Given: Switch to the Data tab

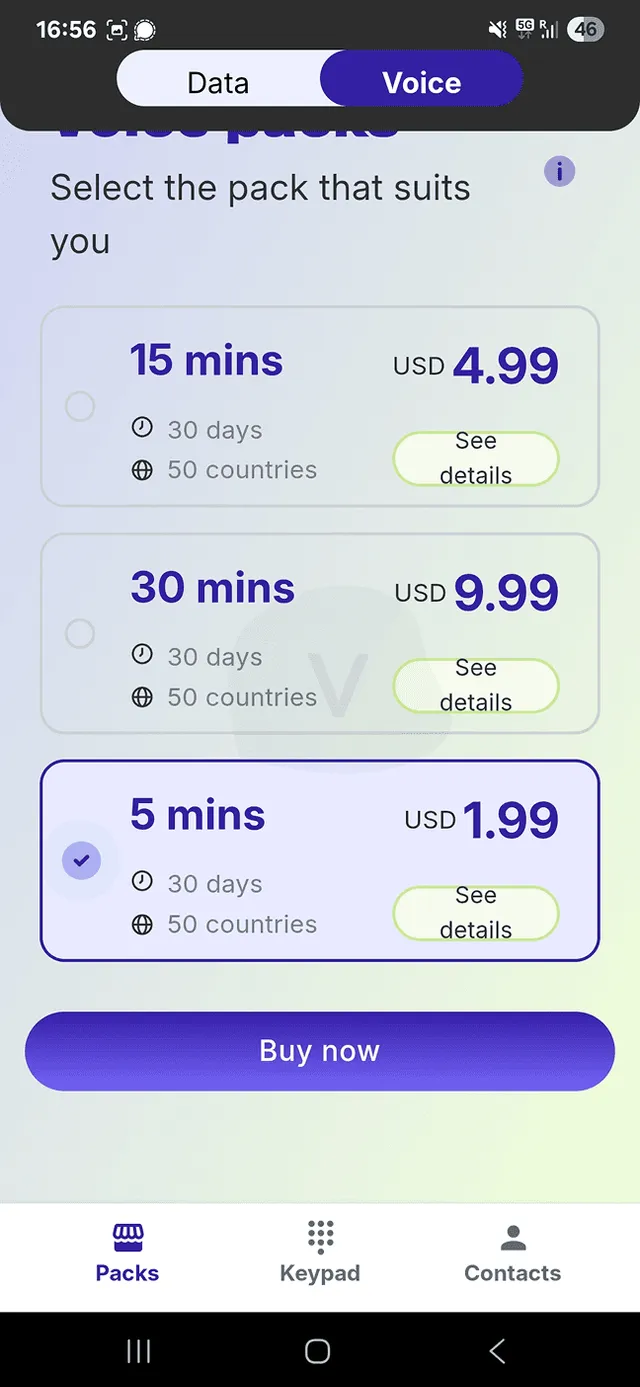Looking at the screenshot, I should [218, 82].
